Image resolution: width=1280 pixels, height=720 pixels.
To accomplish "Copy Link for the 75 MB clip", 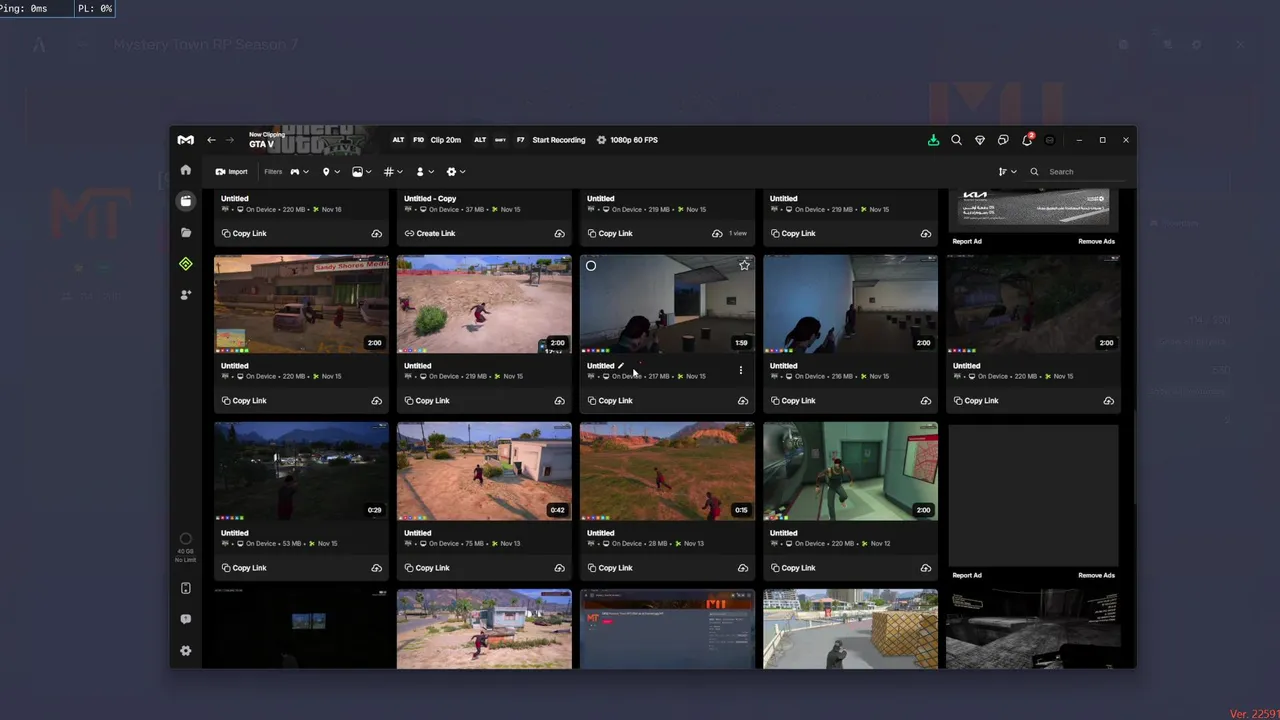I will [x=427, y=568].
